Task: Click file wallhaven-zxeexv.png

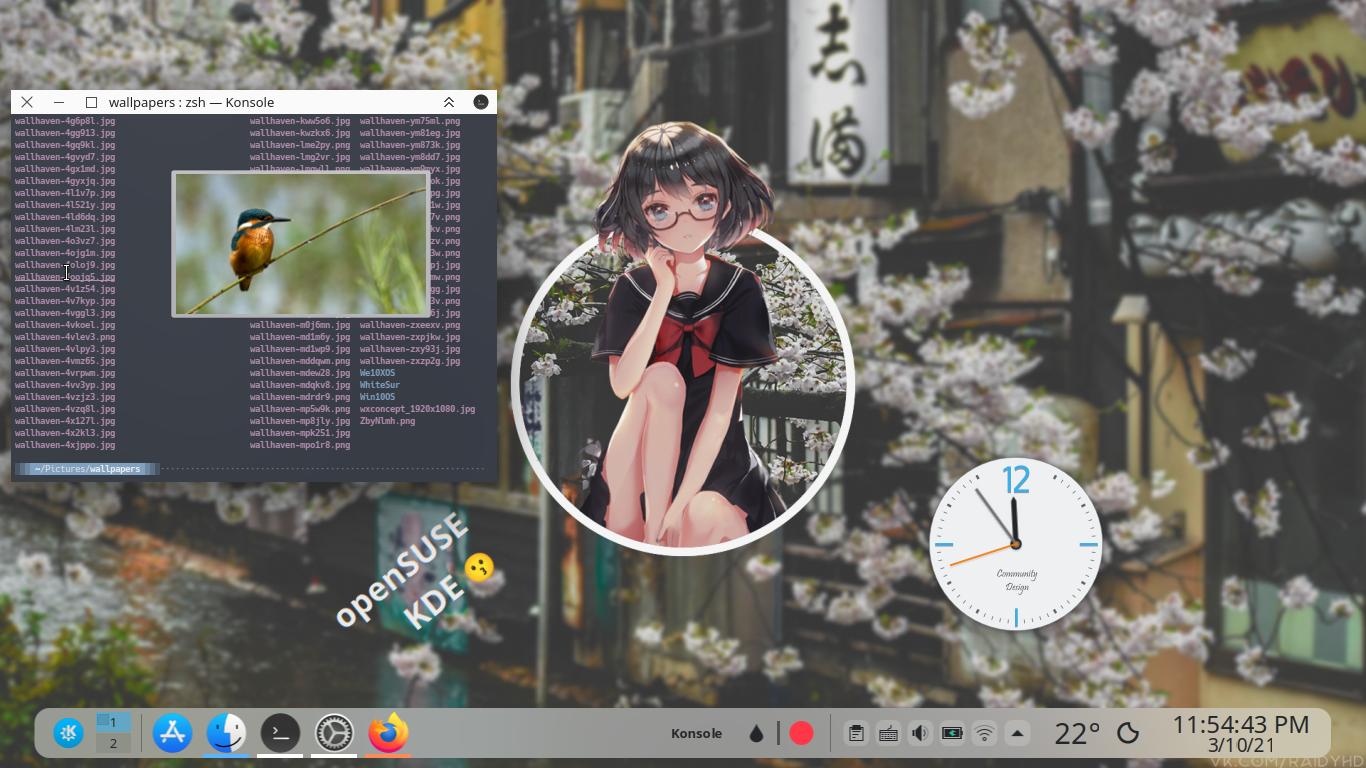Action: 410,325
